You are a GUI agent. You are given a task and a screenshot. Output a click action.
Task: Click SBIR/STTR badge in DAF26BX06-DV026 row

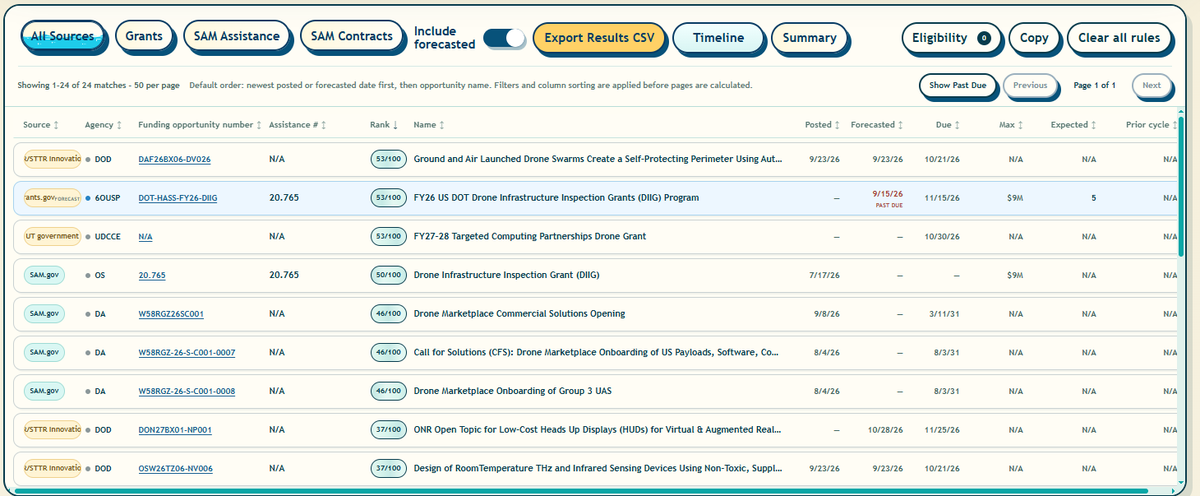pos(52,160)
